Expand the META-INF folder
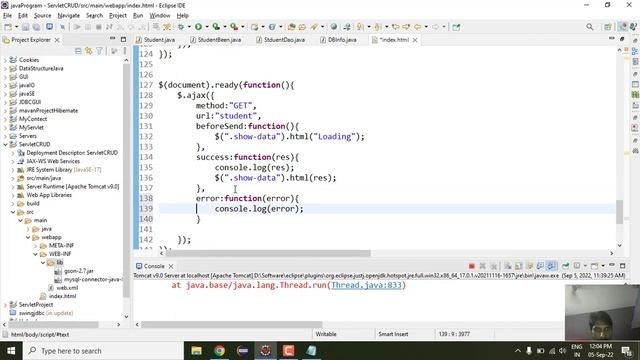640x360 pixels. (36, 246)
